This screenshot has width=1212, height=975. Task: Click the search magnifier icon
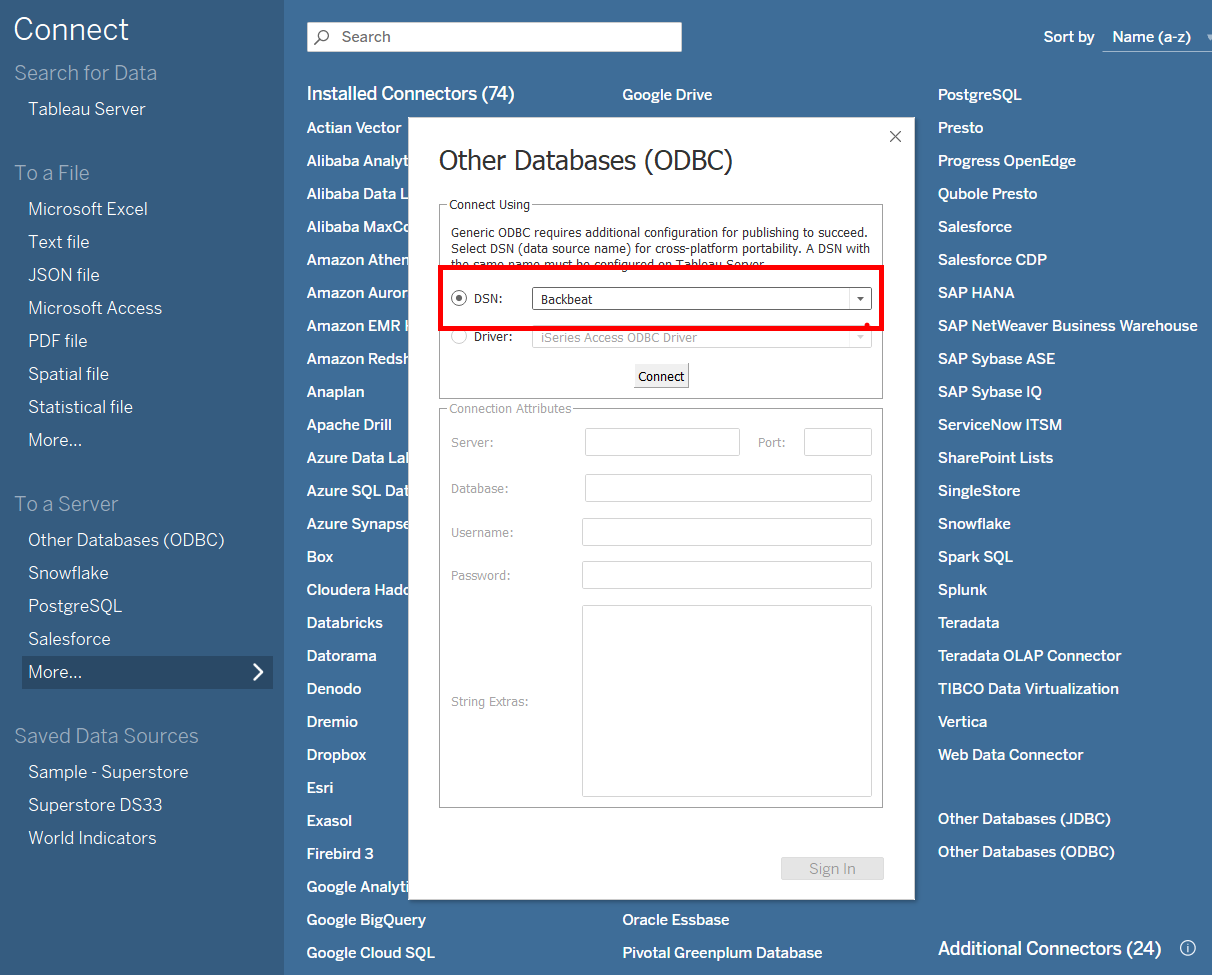coord(322,37)
